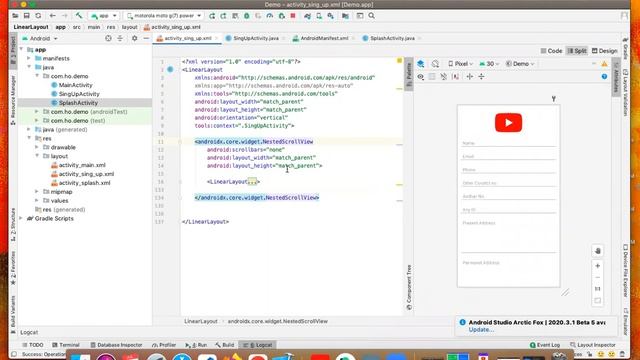Click the pan hand tool in preview
Image resolution: width=640 pixels, height=360 pixels.
(x=598, y=251)
